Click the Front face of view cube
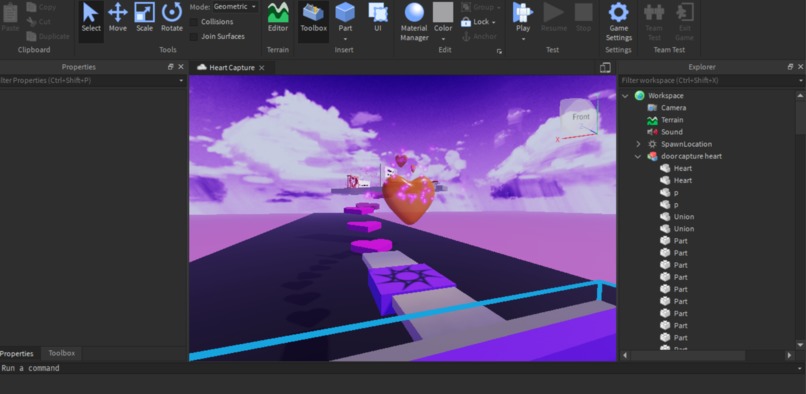The image size is (806, 394). pyautogui.click(x=581, y=117)
